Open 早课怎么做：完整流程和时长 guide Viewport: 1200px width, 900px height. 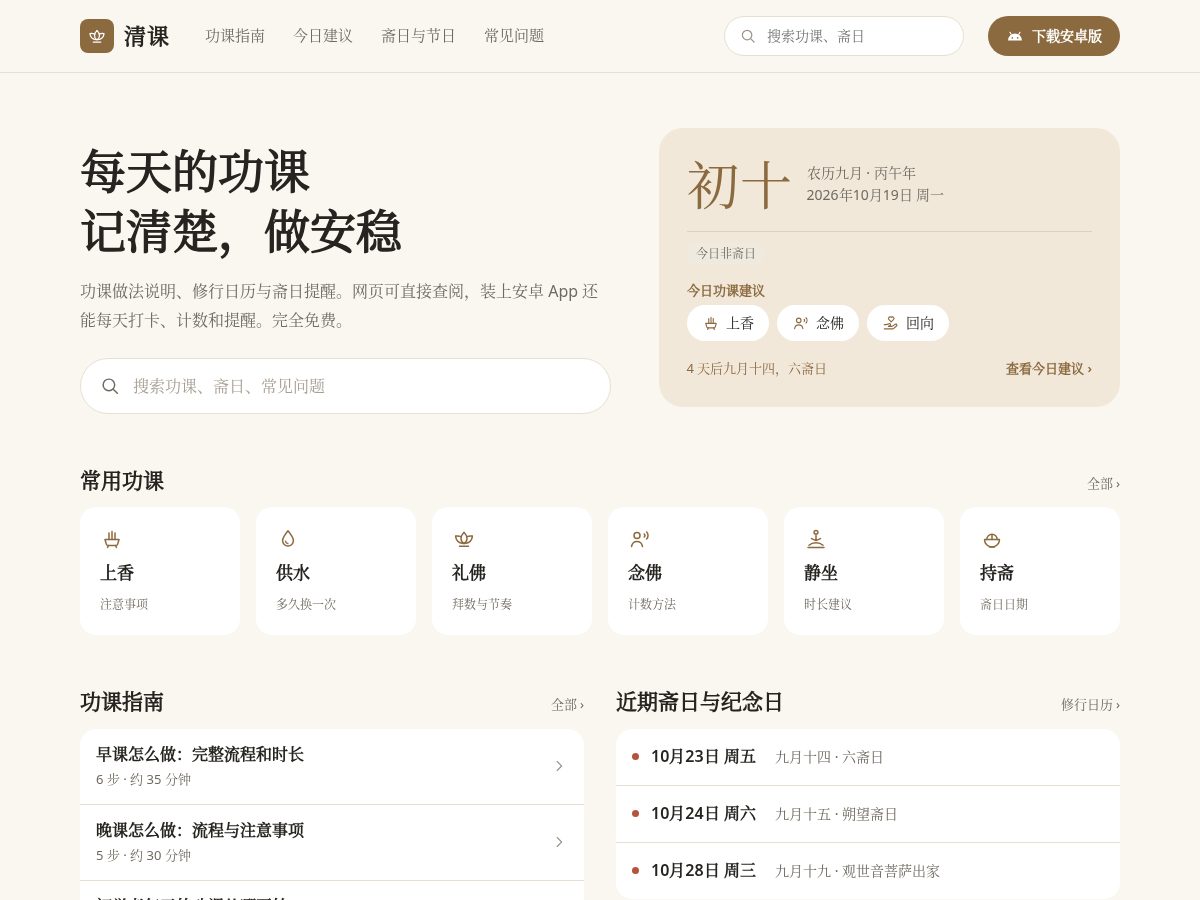[x=332, y=767]
